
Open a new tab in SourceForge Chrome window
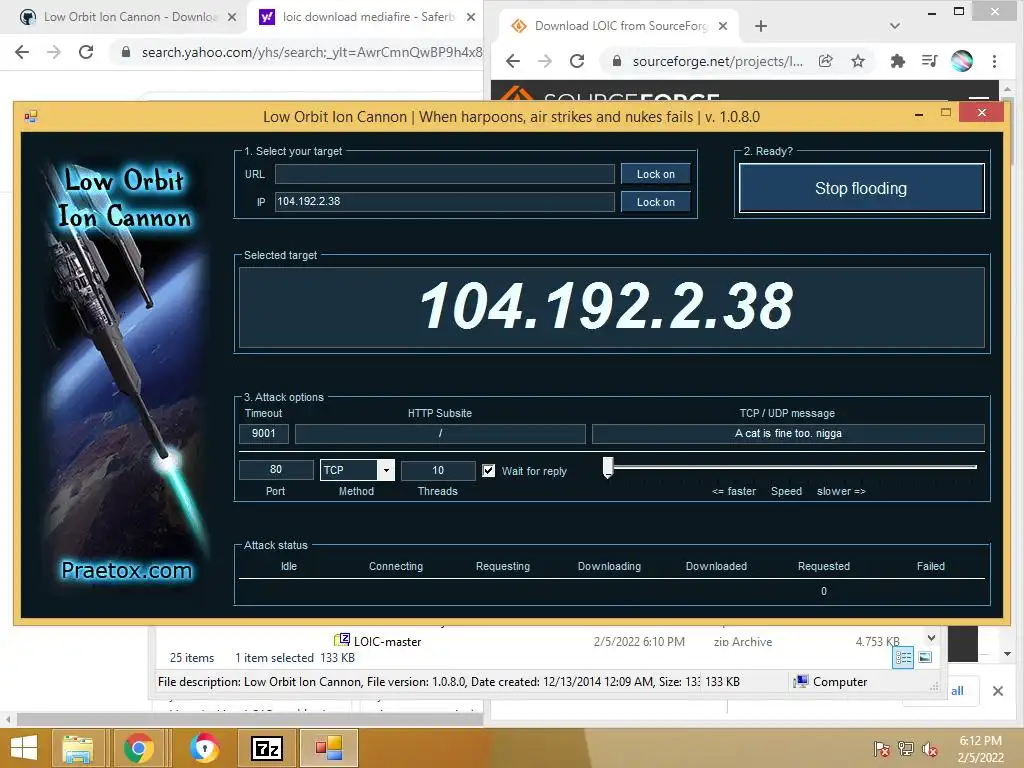(x=761, y=26)
